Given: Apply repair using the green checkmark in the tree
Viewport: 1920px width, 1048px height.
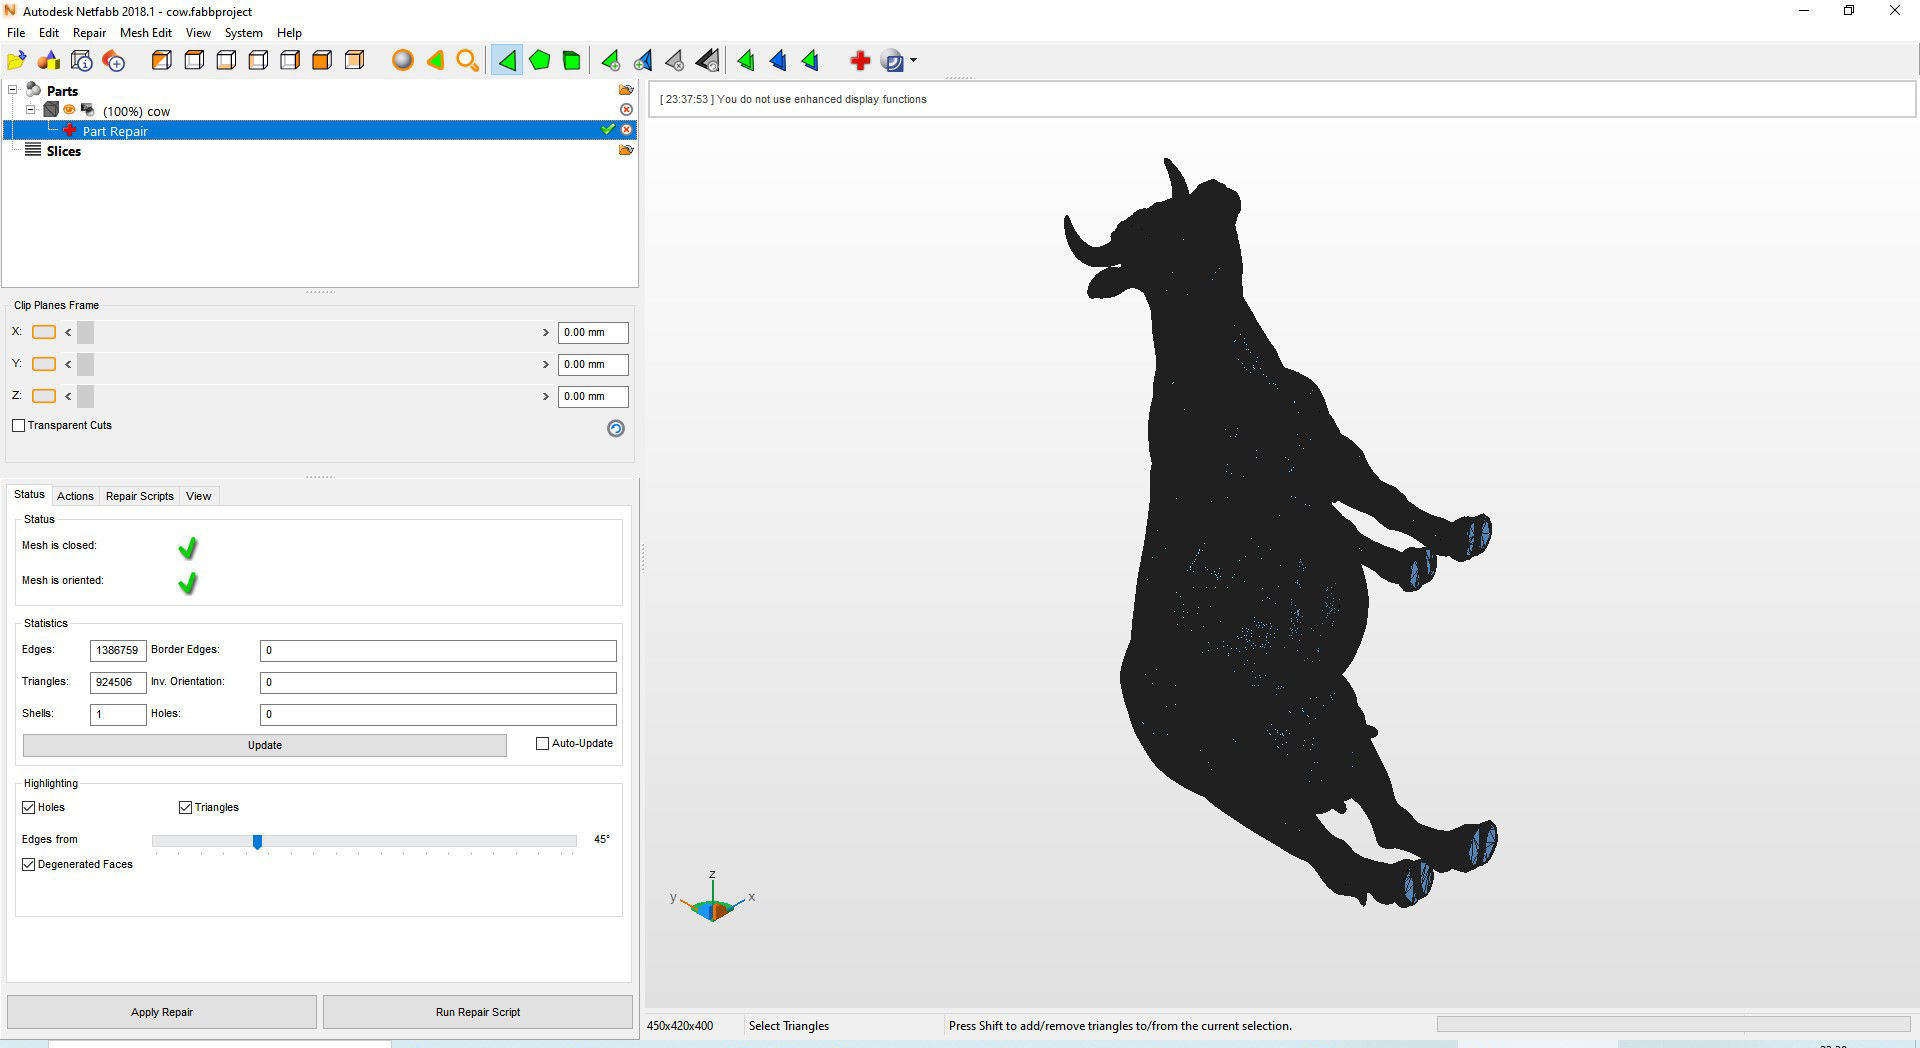Looking at the screenshot, I should (607, 130).
